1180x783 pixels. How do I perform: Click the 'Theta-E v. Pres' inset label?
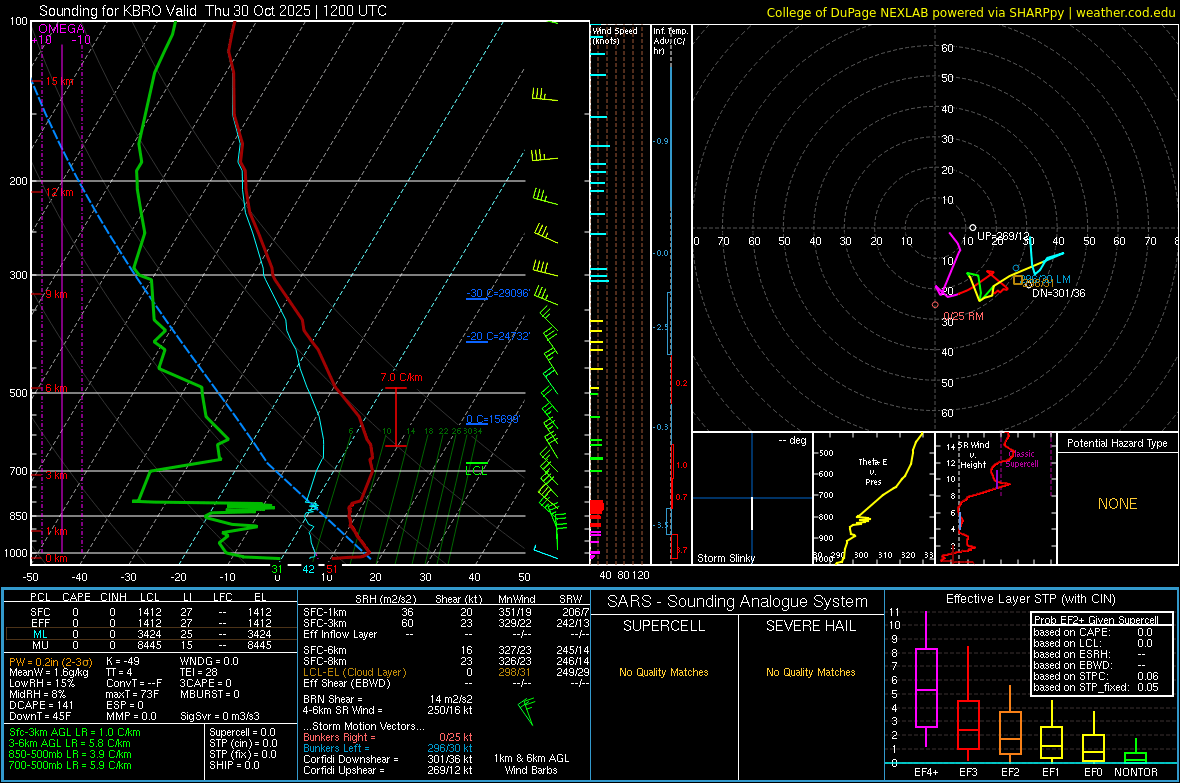pyautogui.click(x=873, y=471)
